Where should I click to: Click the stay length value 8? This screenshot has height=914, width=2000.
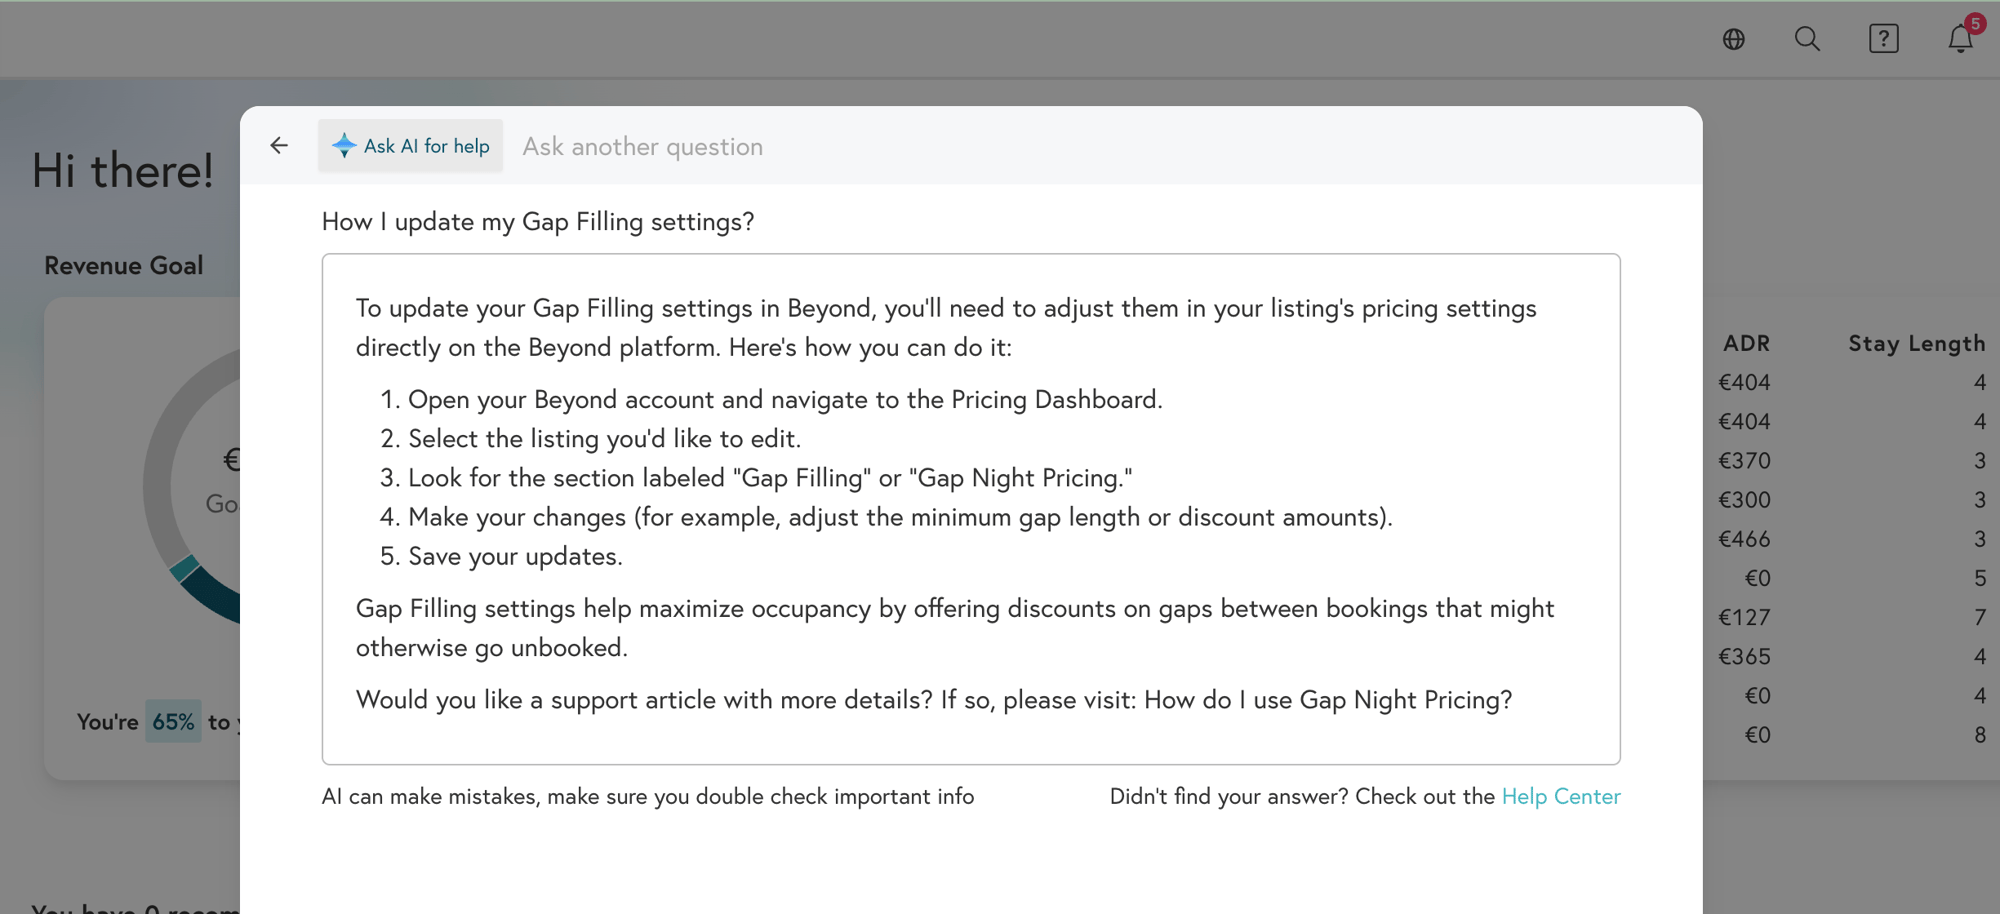pyautogui.click(x=1980, y=735)
